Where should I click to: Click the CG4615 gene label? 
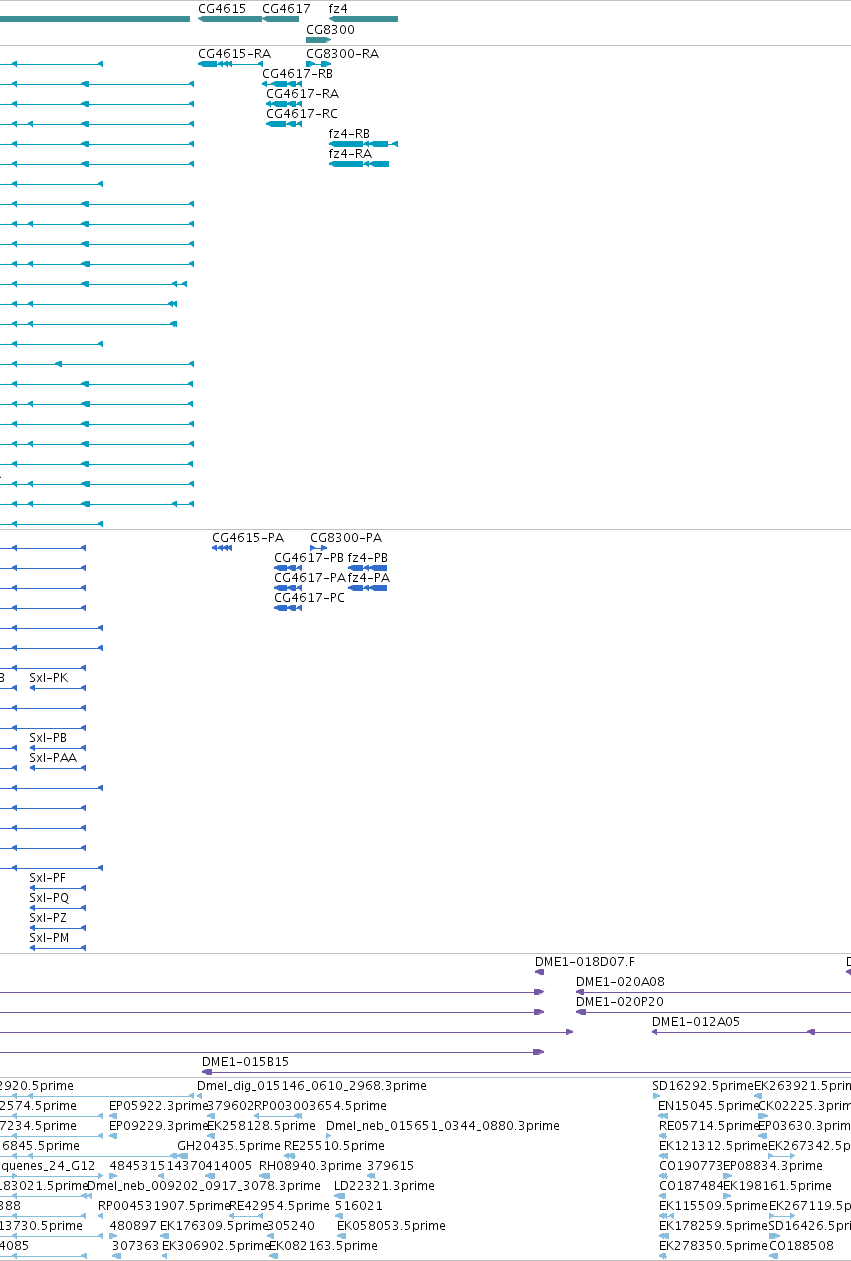point(222,8)
